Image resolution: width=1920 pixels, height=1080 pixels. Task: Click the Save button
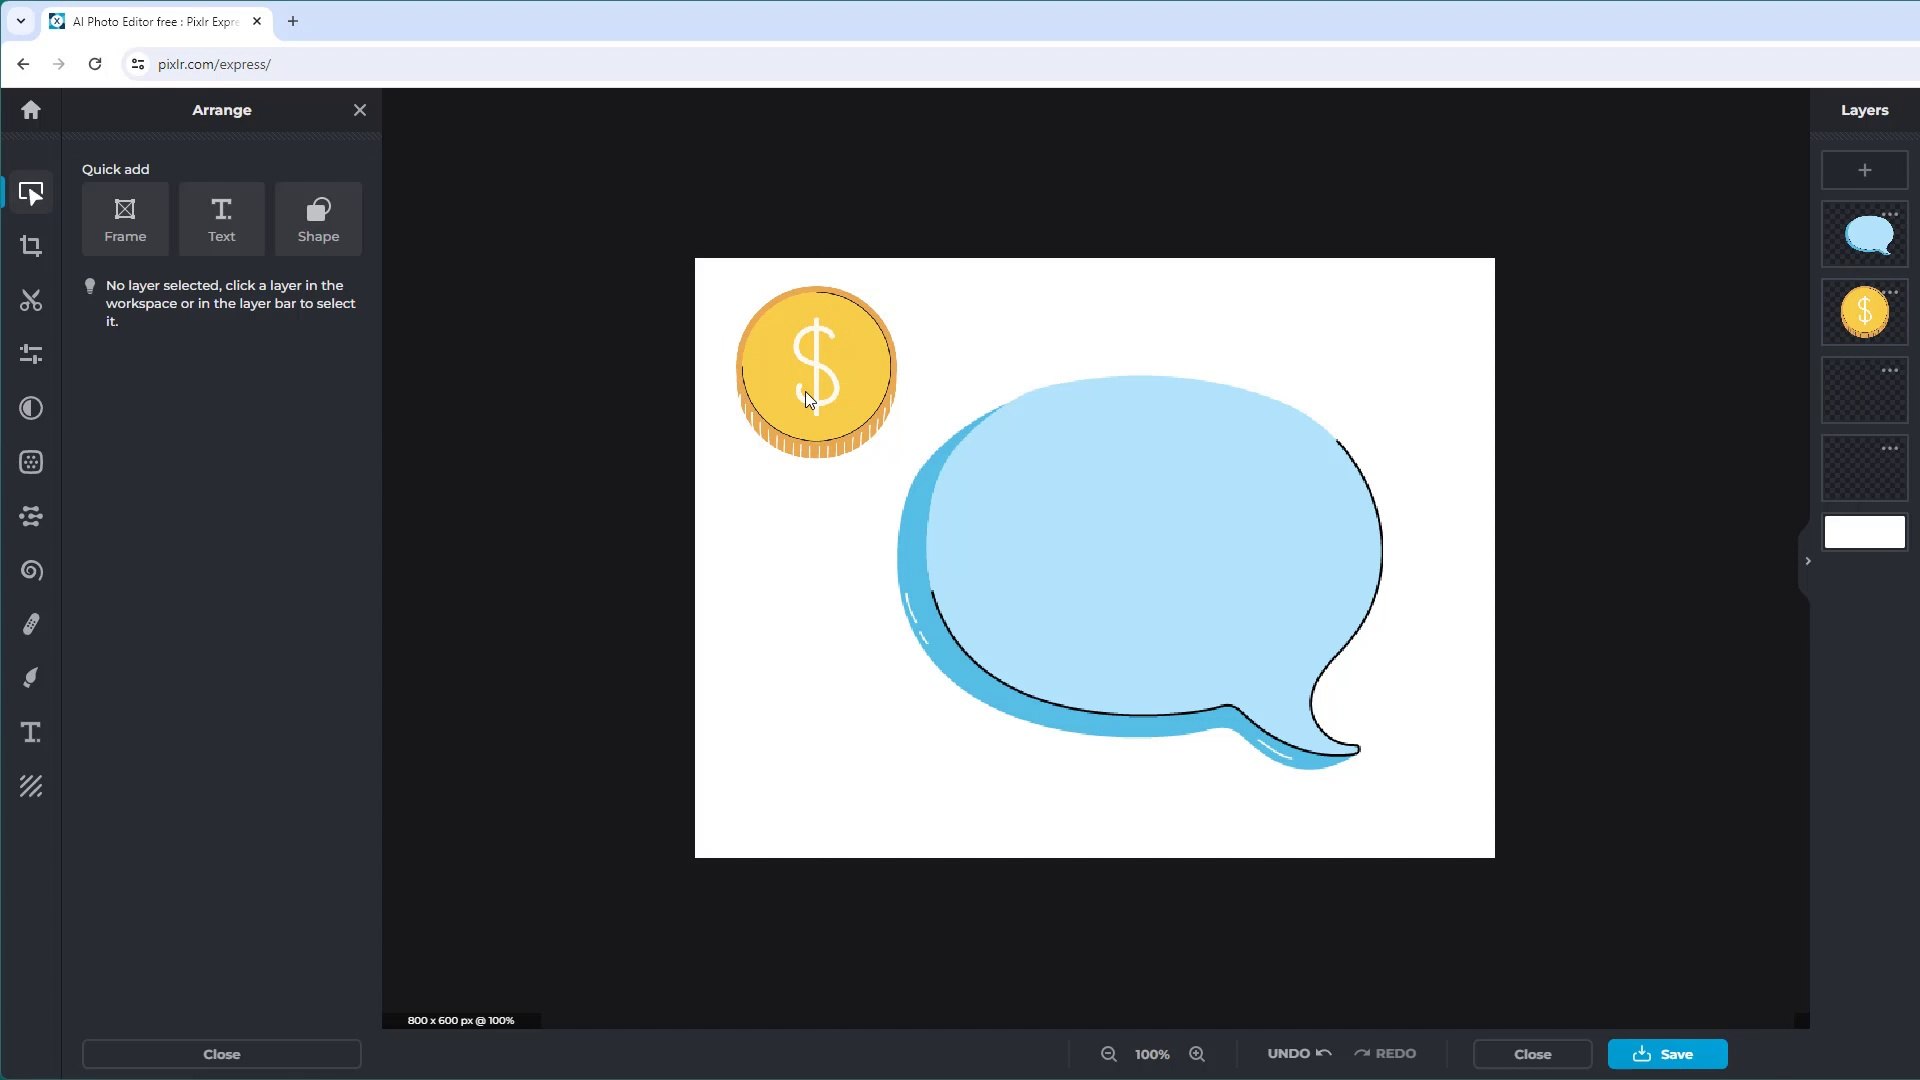click(1666, 1054)
